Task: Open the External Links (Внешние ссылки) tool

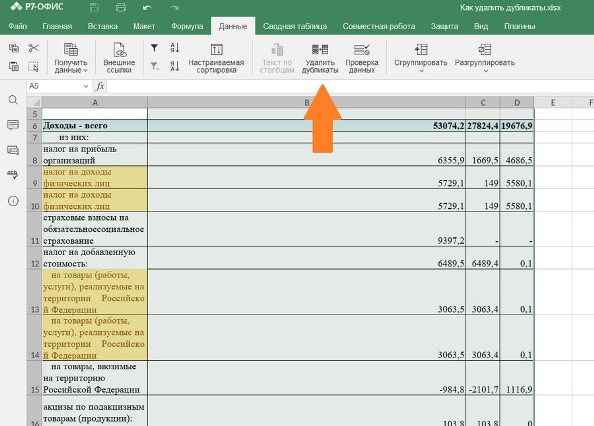Action: [119, 58]
